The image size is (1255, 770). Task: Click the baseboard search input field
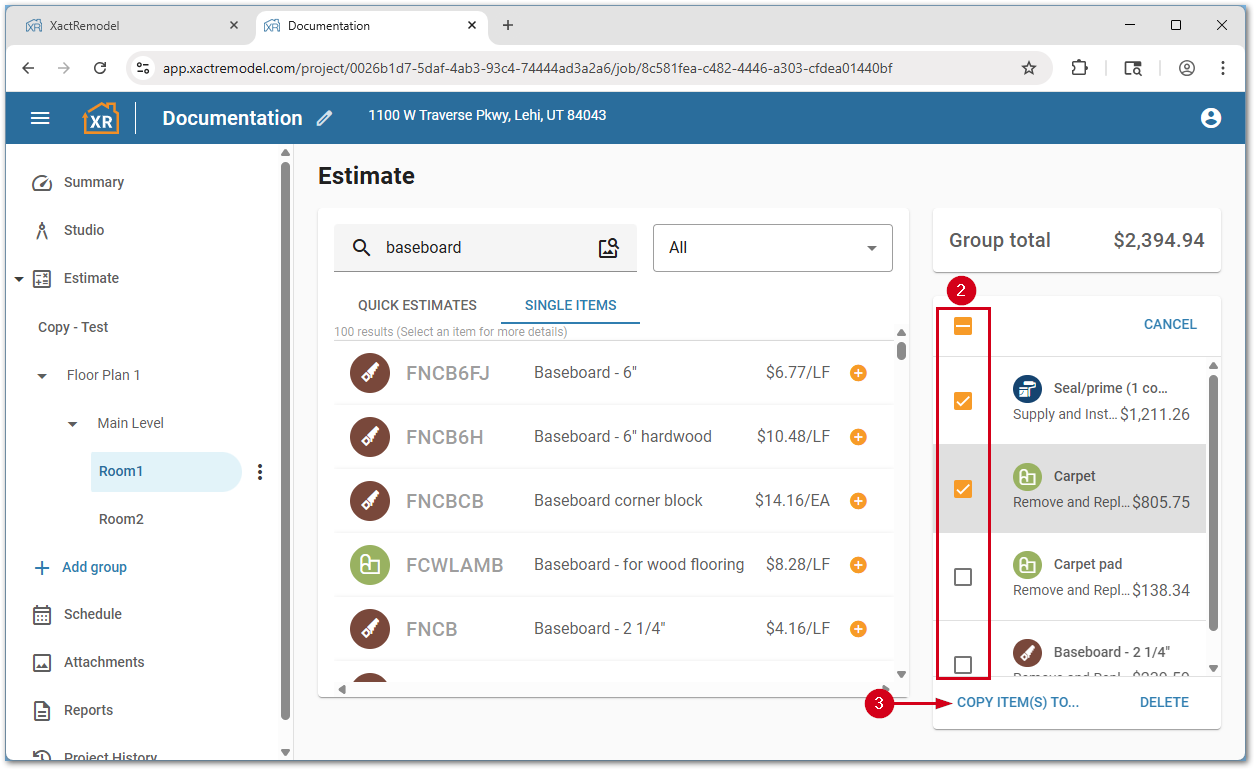[x=480, y=248]
